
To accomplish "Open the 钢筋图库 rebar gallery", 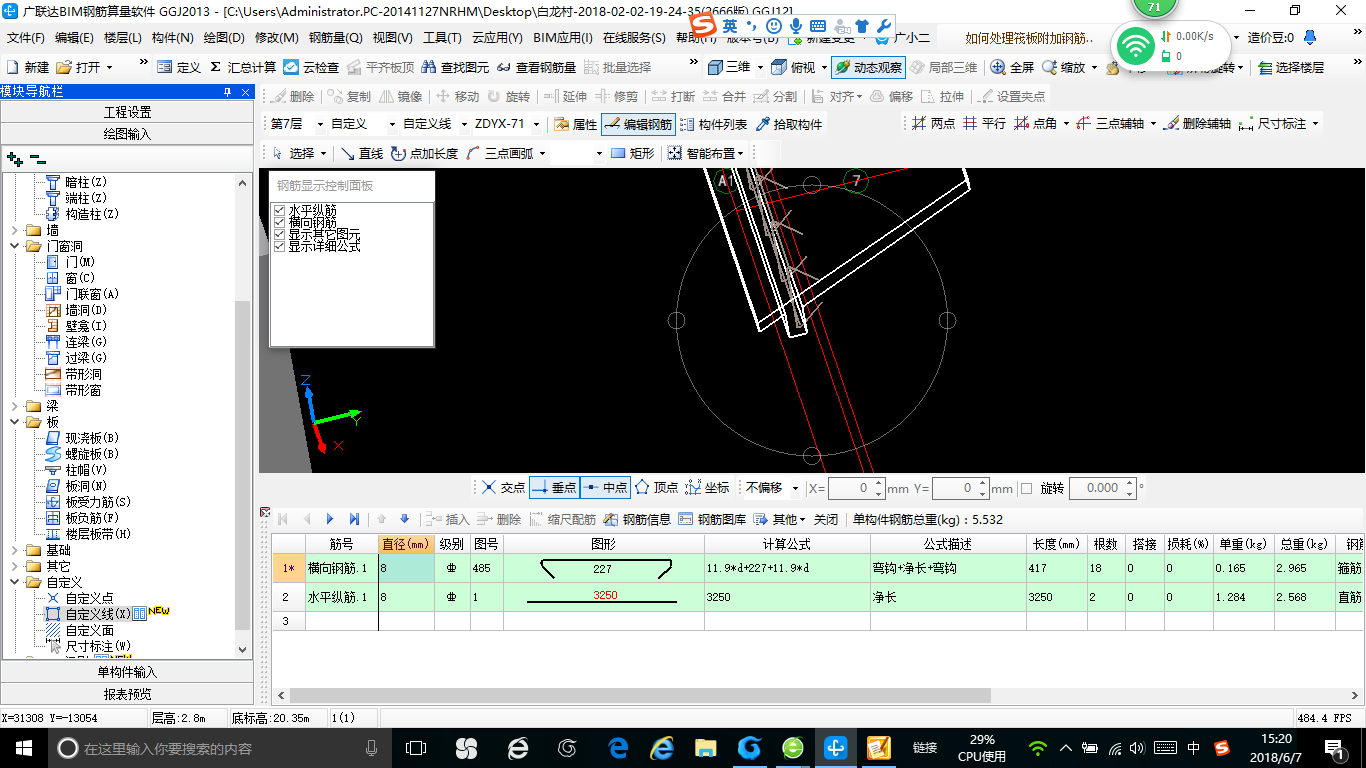I will [x=712, y=519].
